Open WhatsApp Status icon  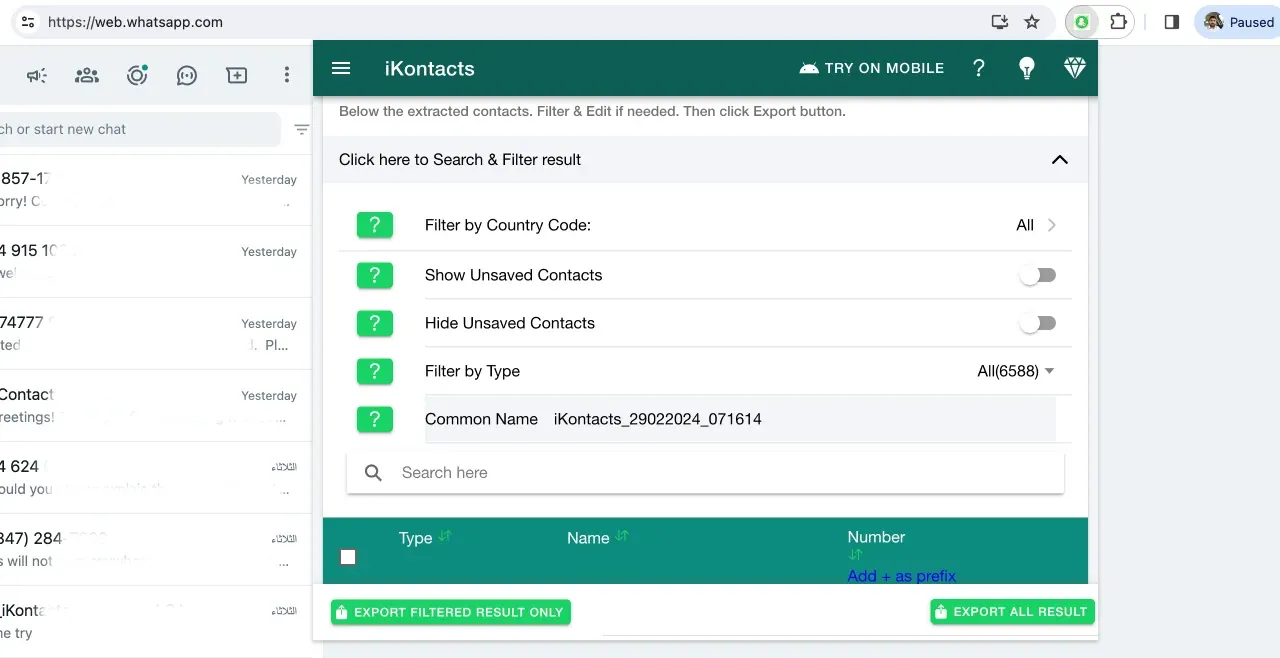(x=137, y=75)
